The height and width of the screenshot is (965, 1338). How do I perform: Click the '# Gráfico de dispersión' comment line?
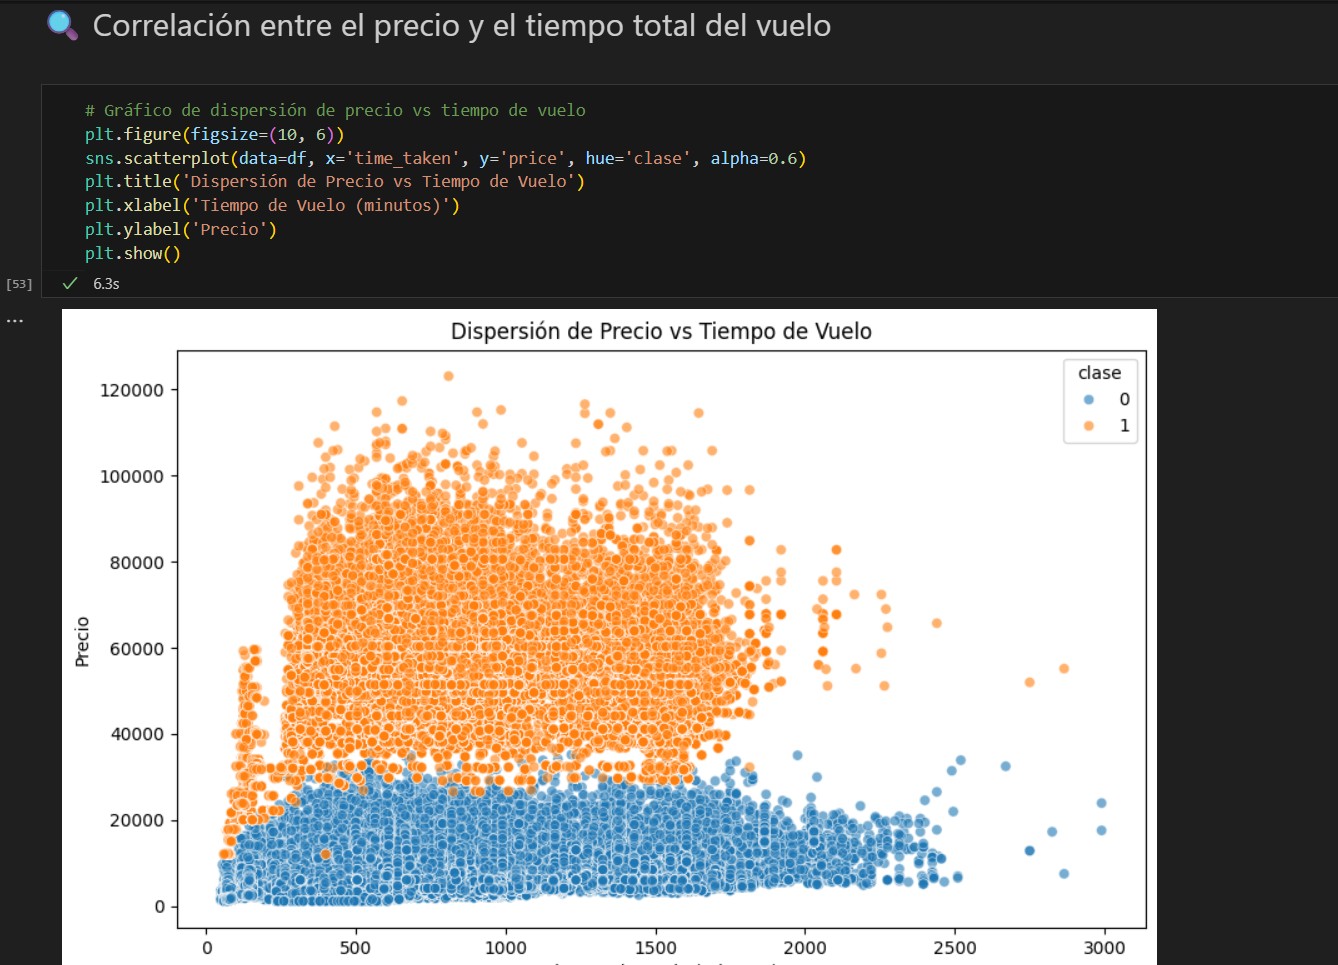coord(335,110)
